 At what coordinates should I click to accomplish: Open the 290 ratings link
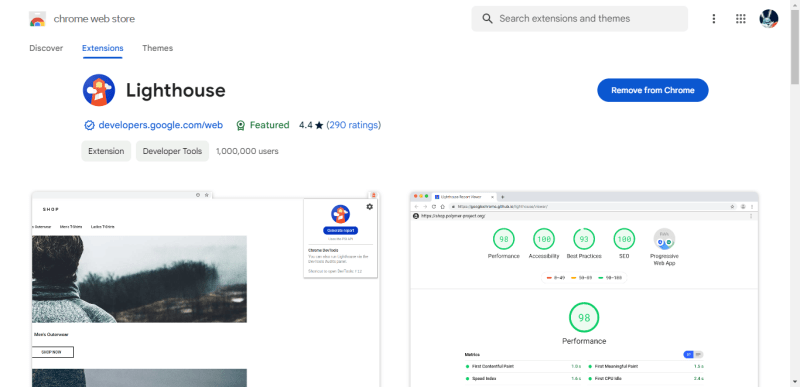354,125
